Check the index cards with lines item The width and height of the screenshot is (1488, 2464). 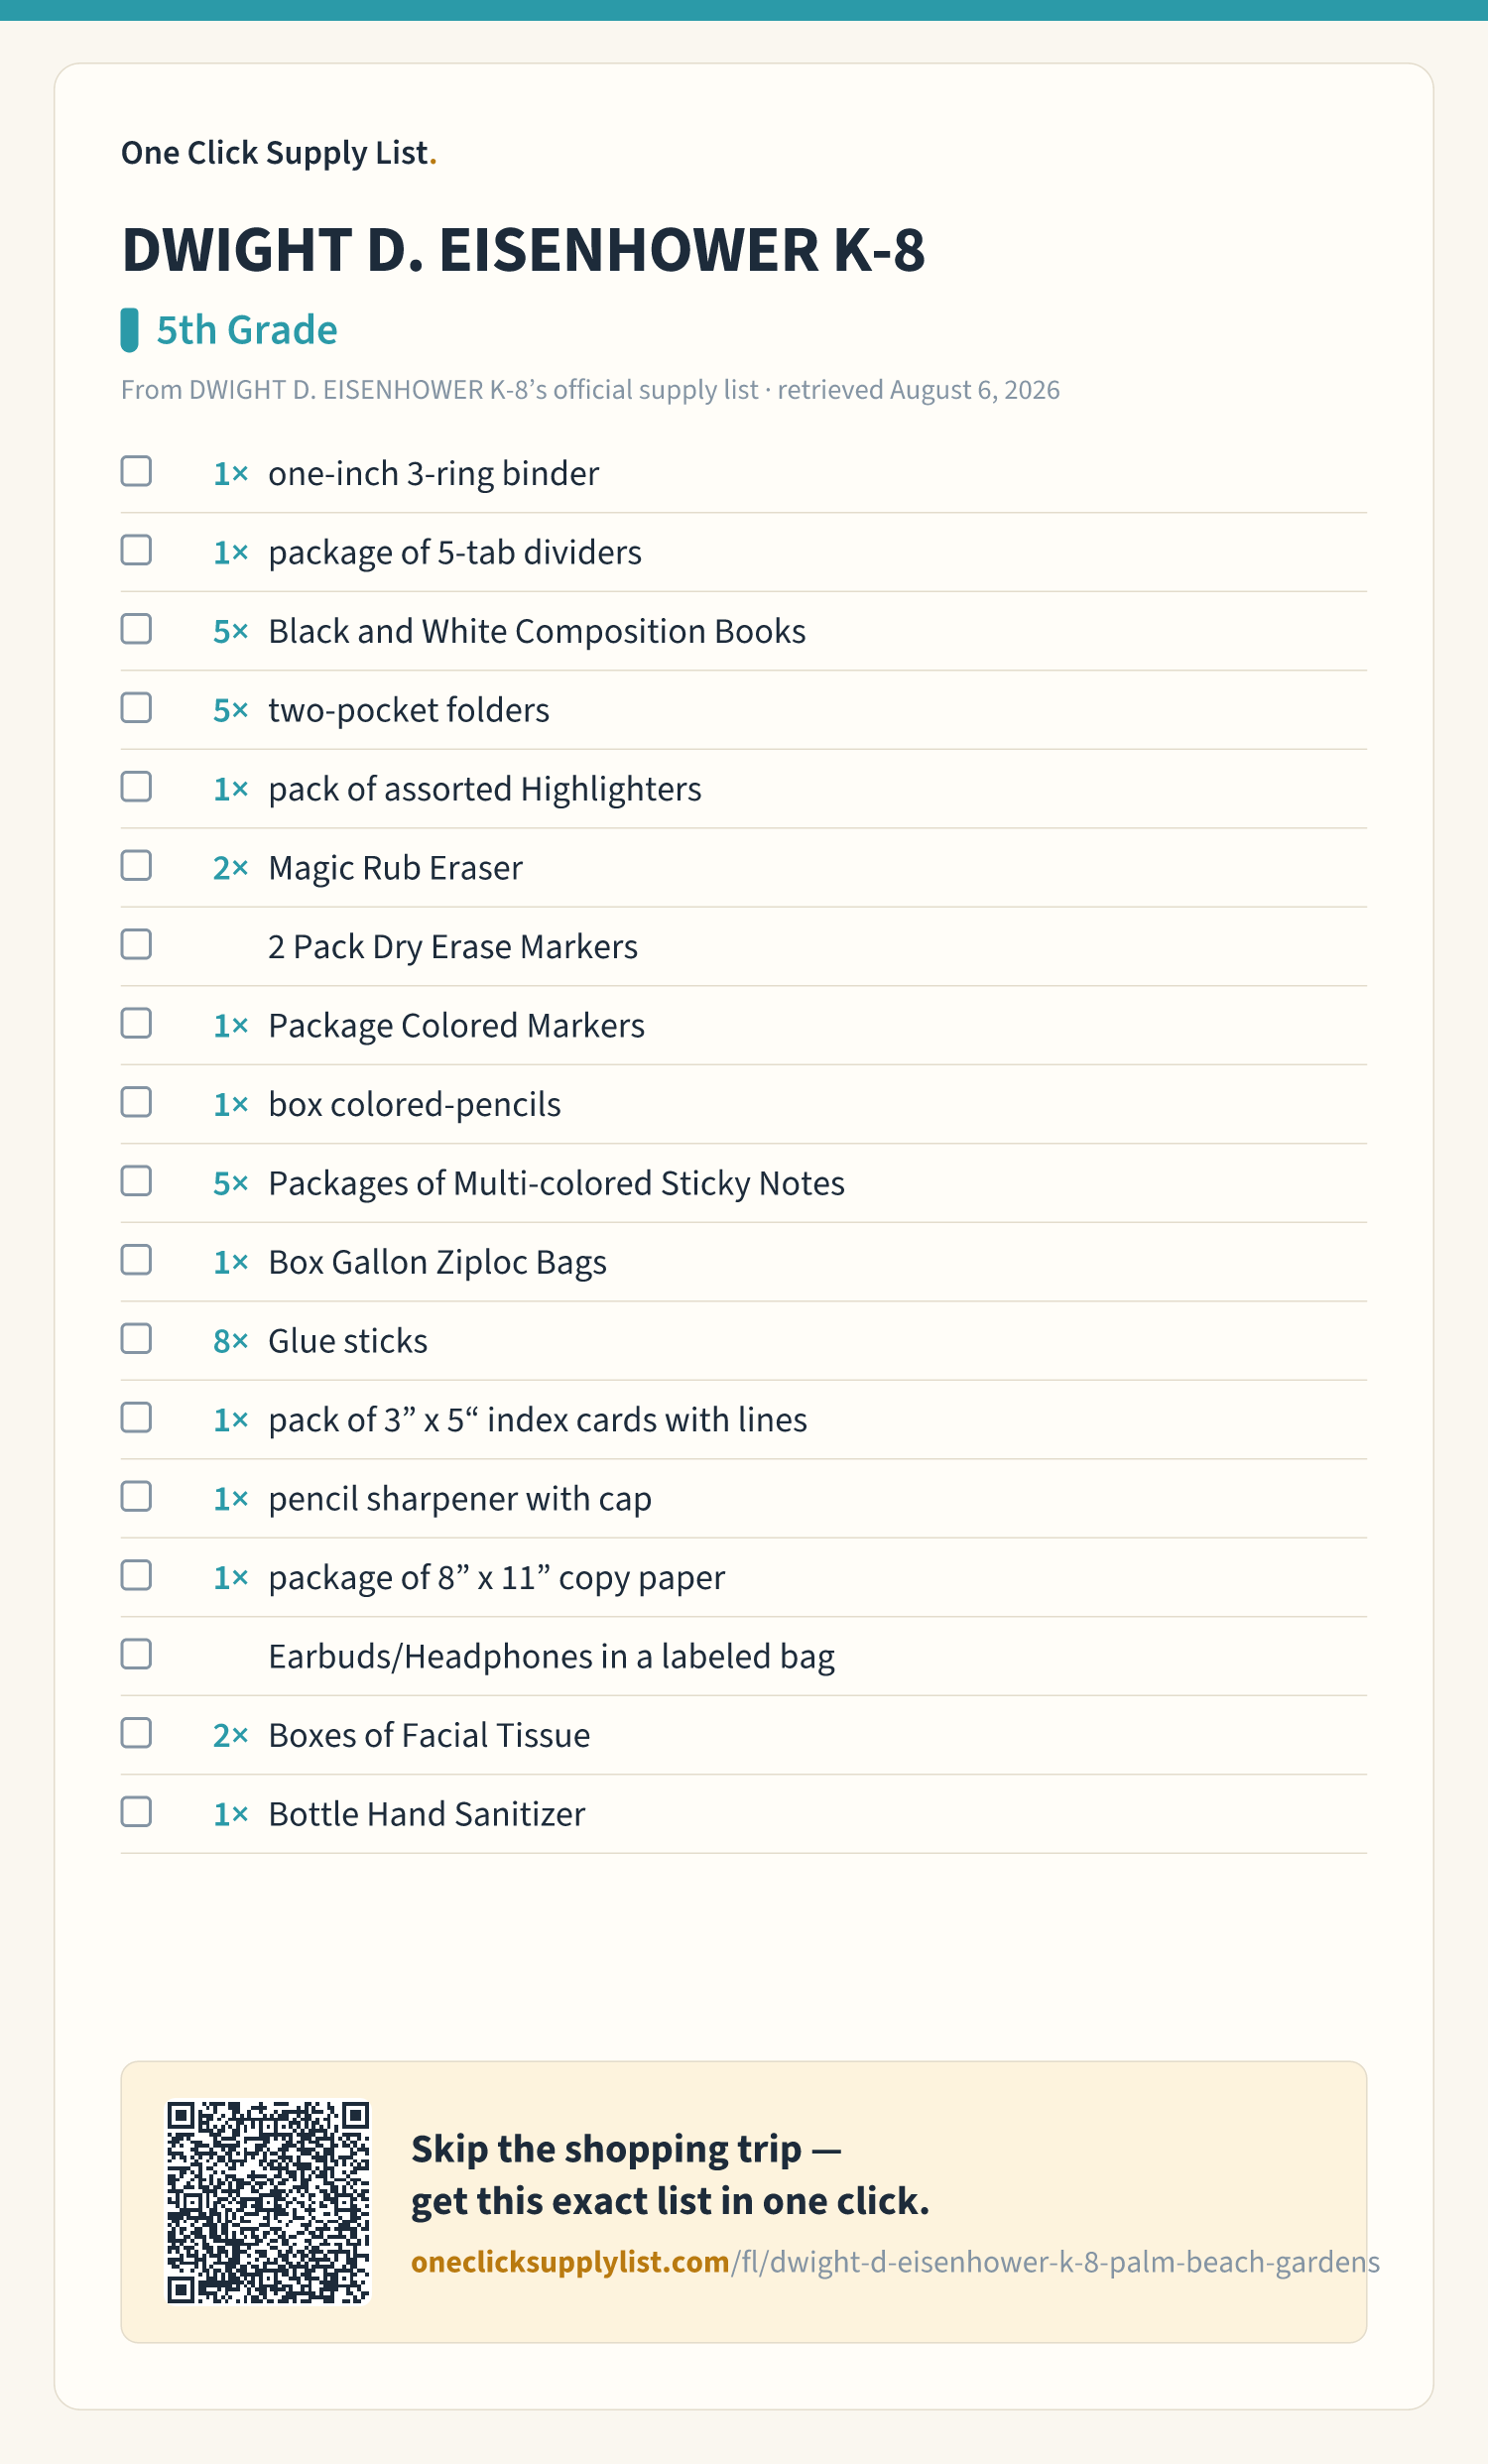click(136, 1418)
